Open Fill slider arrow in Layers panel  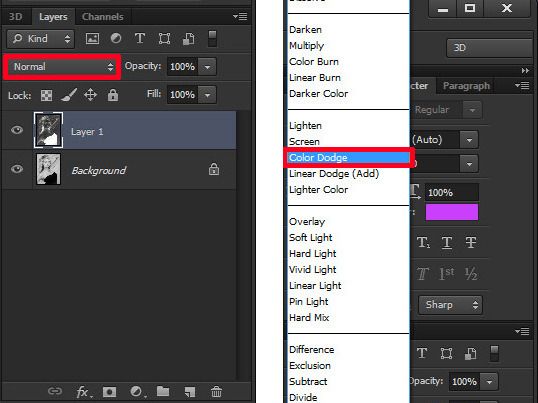click(207, 95)
